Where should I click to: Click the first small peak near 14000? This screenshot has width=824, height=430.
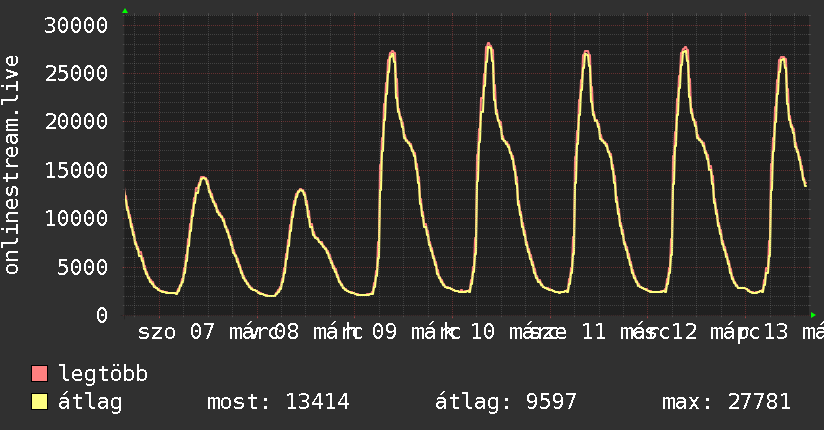(203, 178)
